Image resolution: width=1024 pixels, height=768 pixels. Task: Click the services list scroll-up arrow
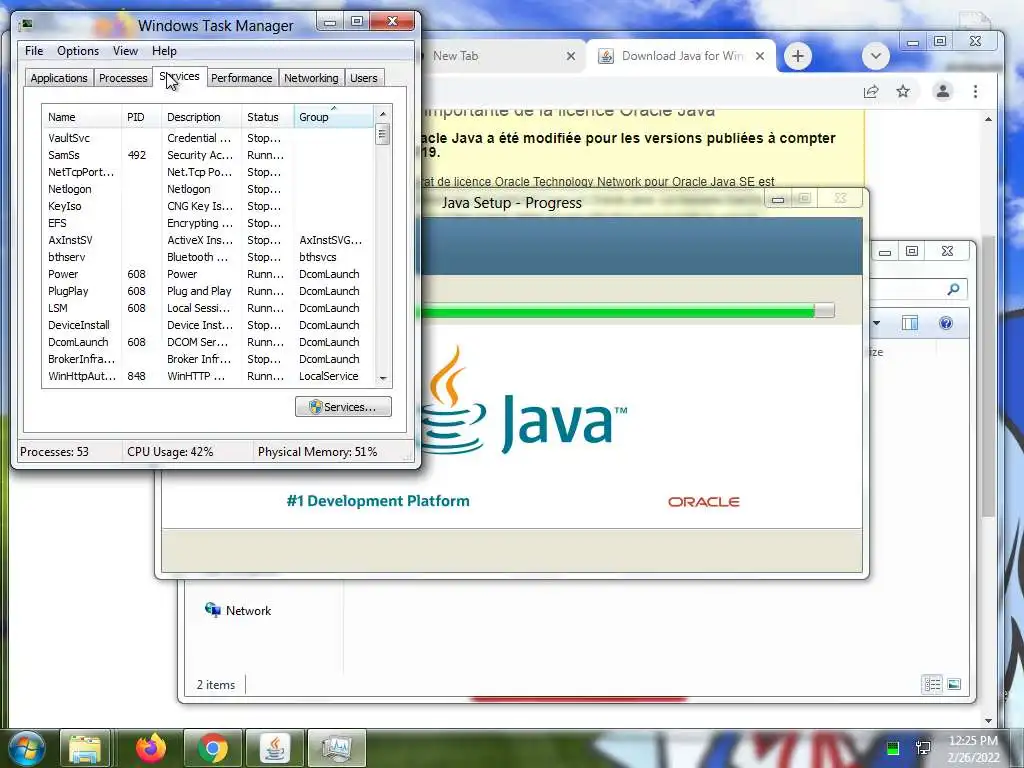[x=383, y=114]
